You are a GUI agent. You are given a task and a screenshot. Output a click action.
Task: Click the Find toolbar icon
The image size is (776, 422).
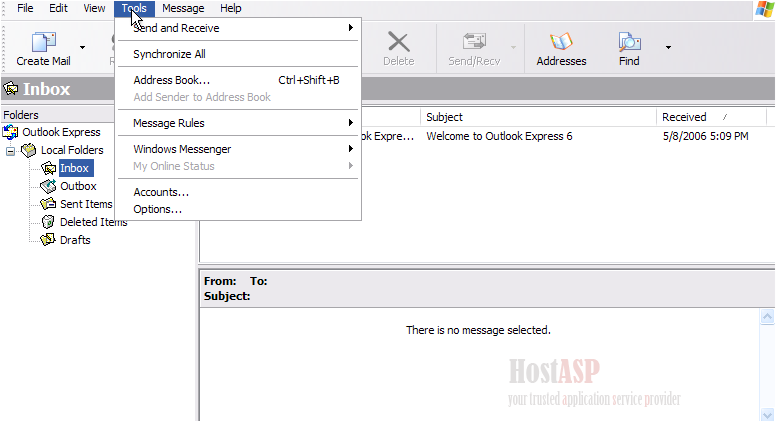pyautogui.click(x=629, y=42)
